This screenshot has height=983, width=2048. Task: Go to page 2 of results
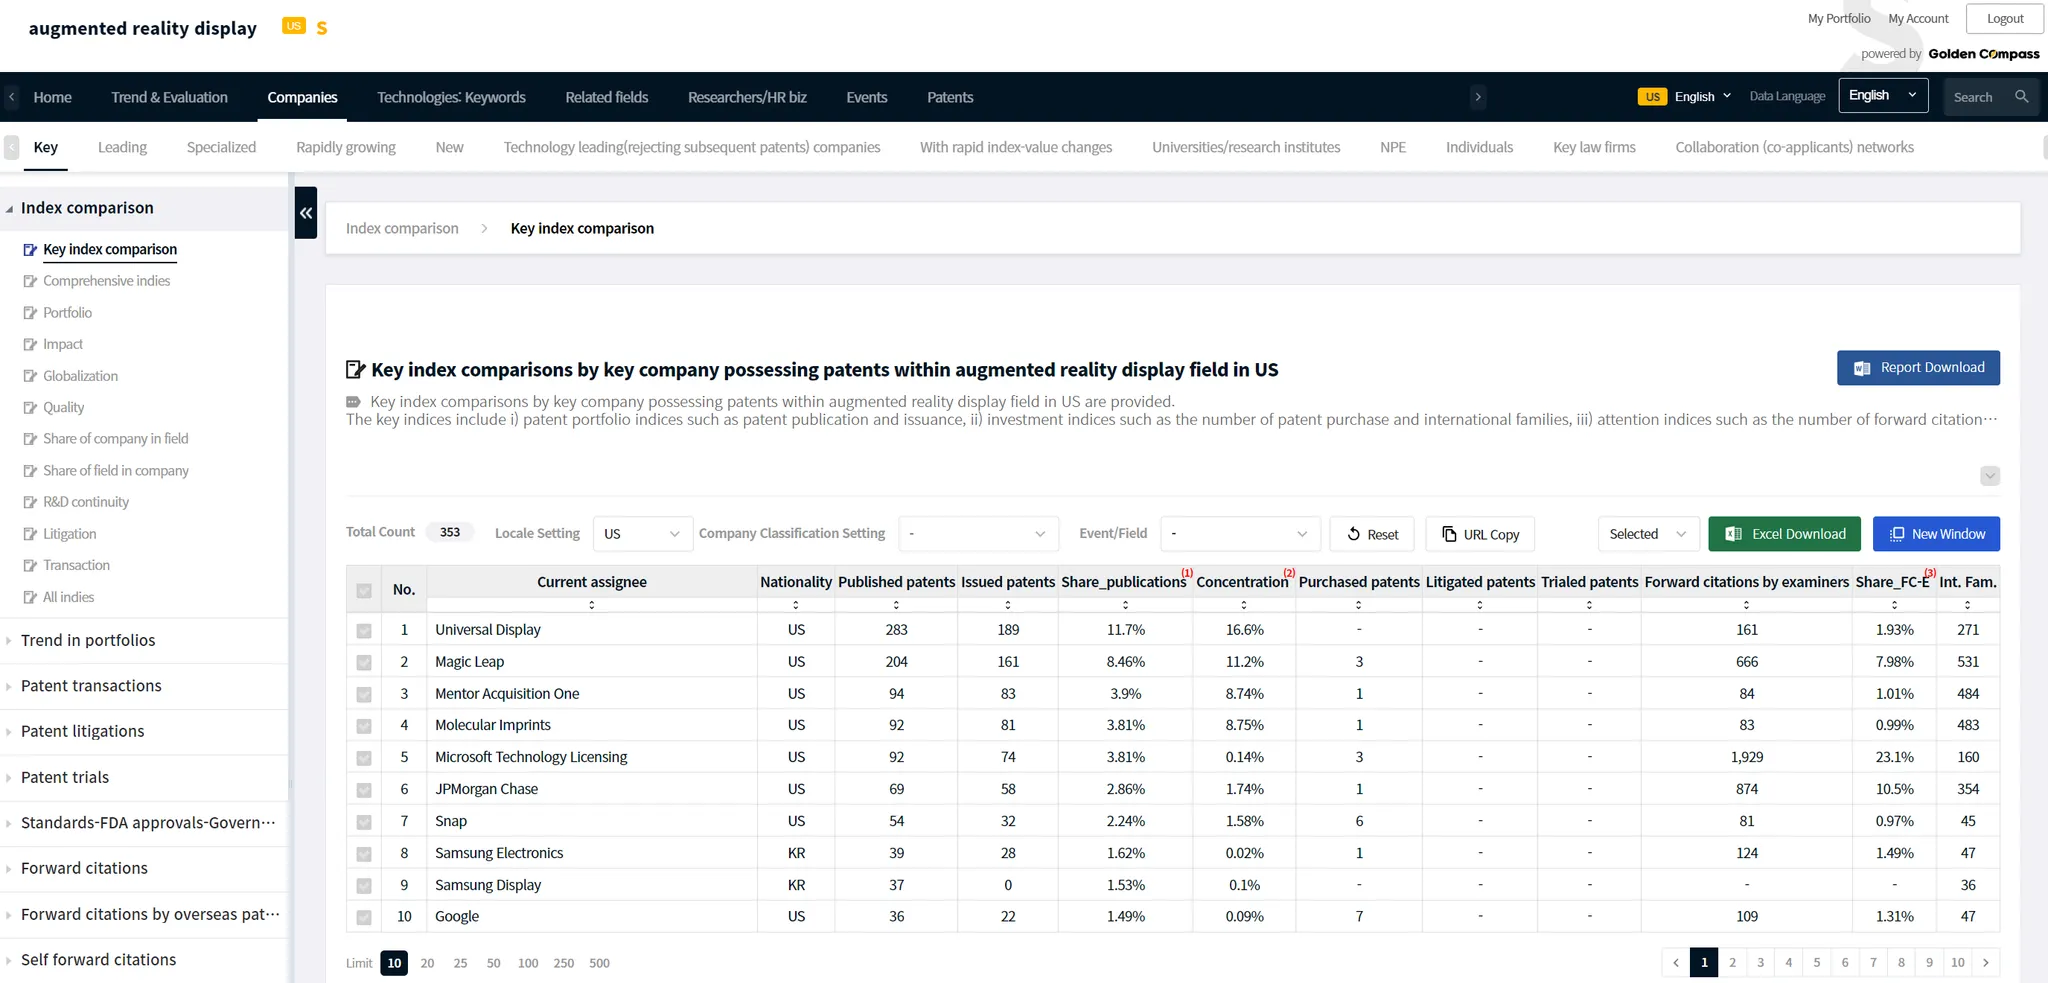(x=1732, y=963)
